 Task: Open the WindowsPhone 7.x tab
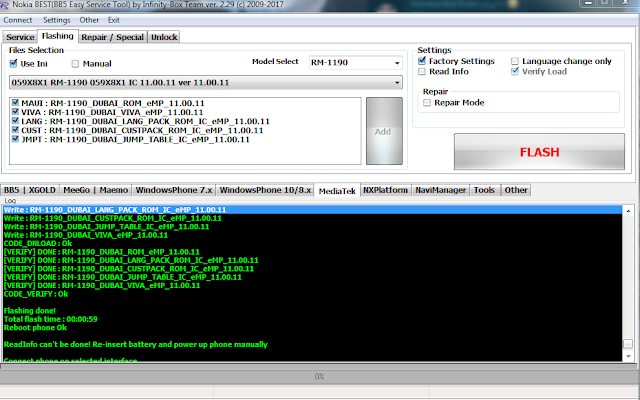(x=174, y=190)
